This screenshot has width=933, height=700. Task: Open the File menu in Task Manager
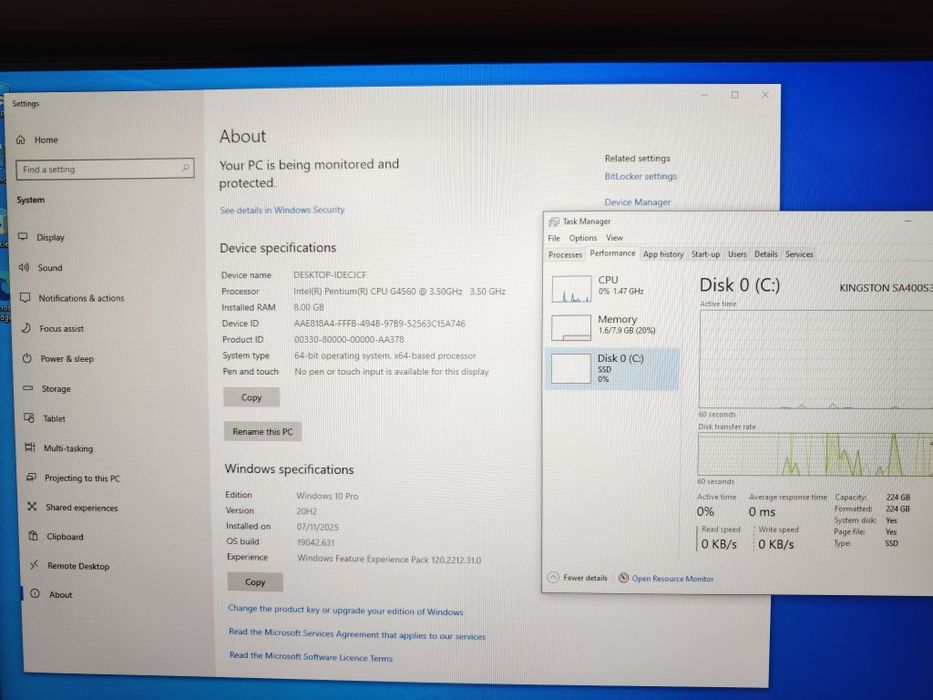coord(553,238)
